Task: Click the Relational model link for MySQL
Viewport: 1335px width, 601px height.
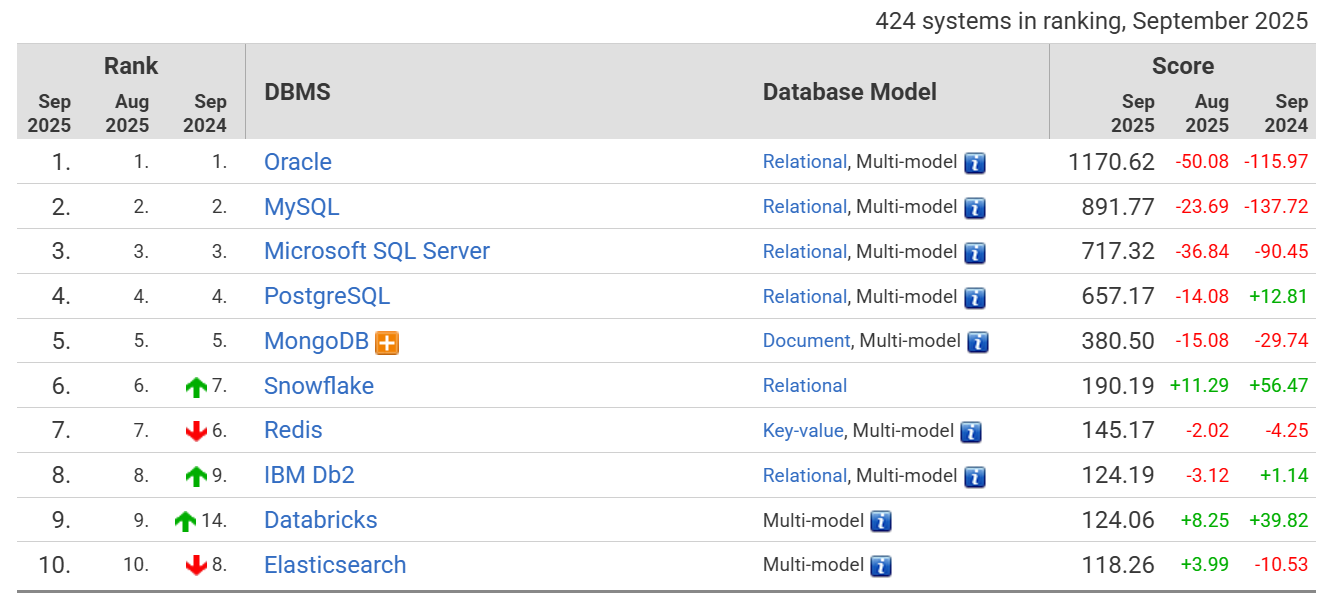Action: (x=805, y=207)
